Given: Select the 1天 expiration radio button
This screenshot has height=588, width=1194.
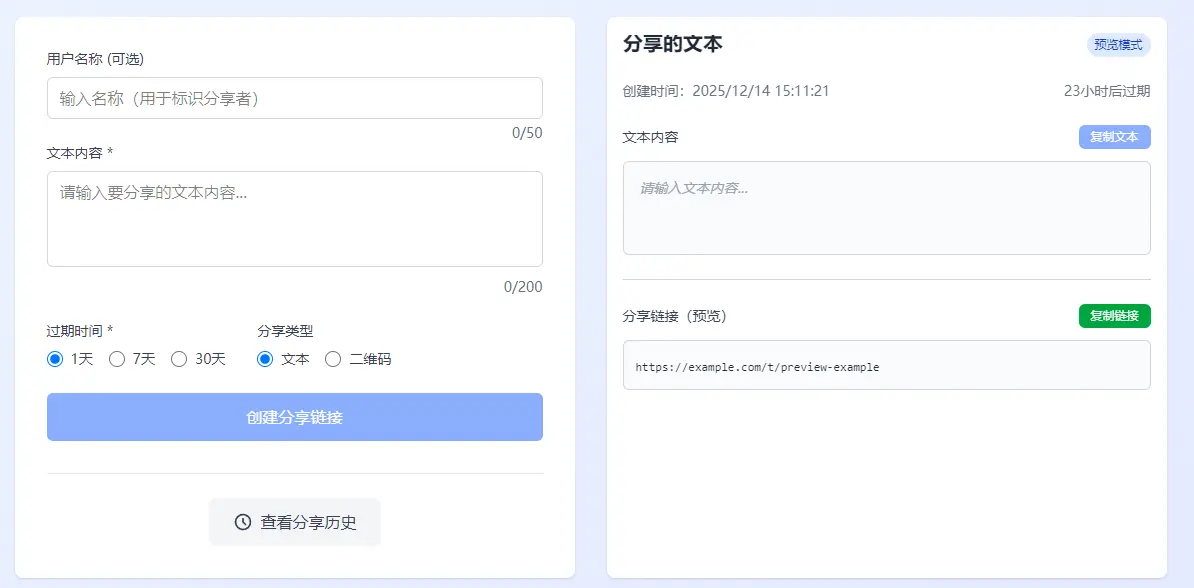Looking at the screenshot, I should [x=55, y=358].
